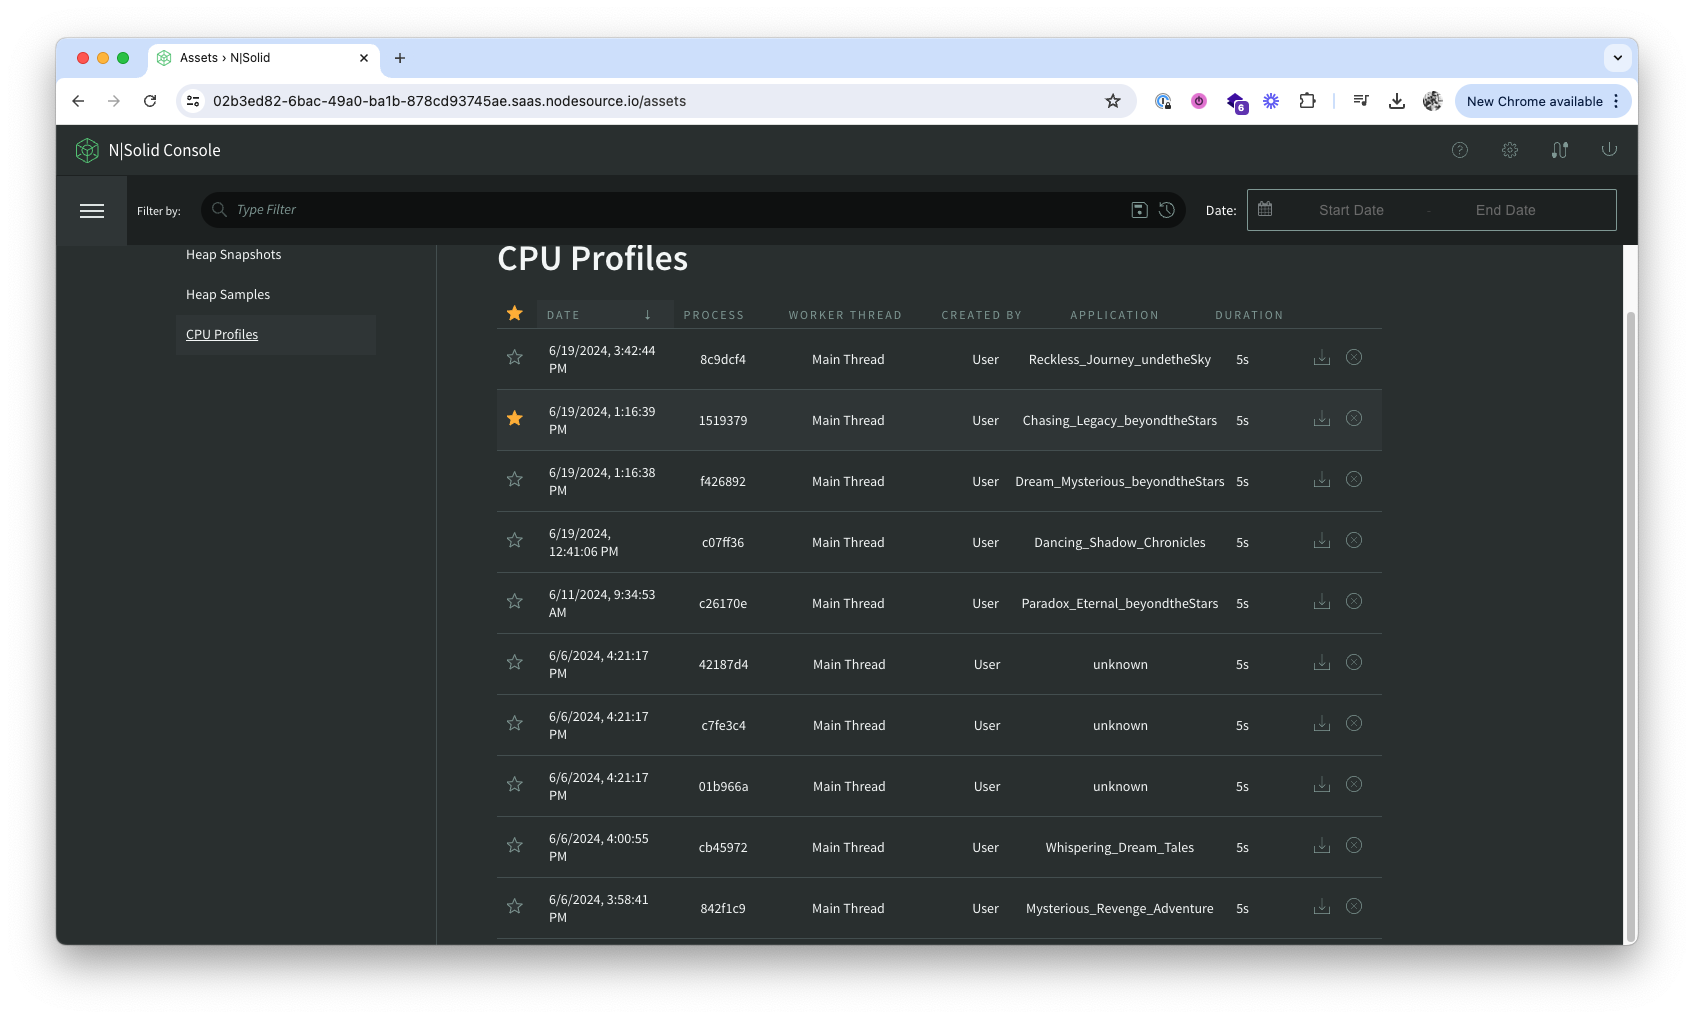This screenshot has width=1694, height=1019.
Task: Delete the 1519379 CPU profile
Action: click(x=1354, y=418)
